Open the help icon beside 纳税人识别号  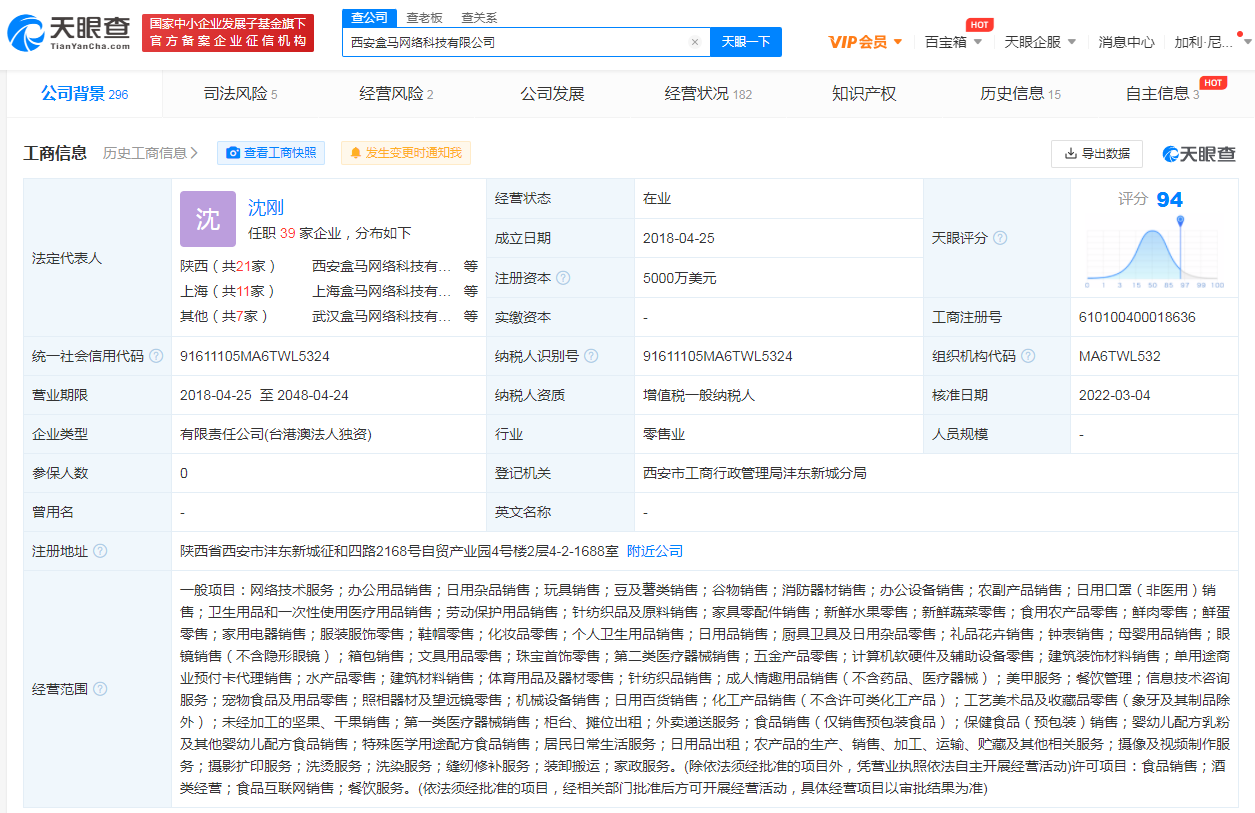coord(591,356)
